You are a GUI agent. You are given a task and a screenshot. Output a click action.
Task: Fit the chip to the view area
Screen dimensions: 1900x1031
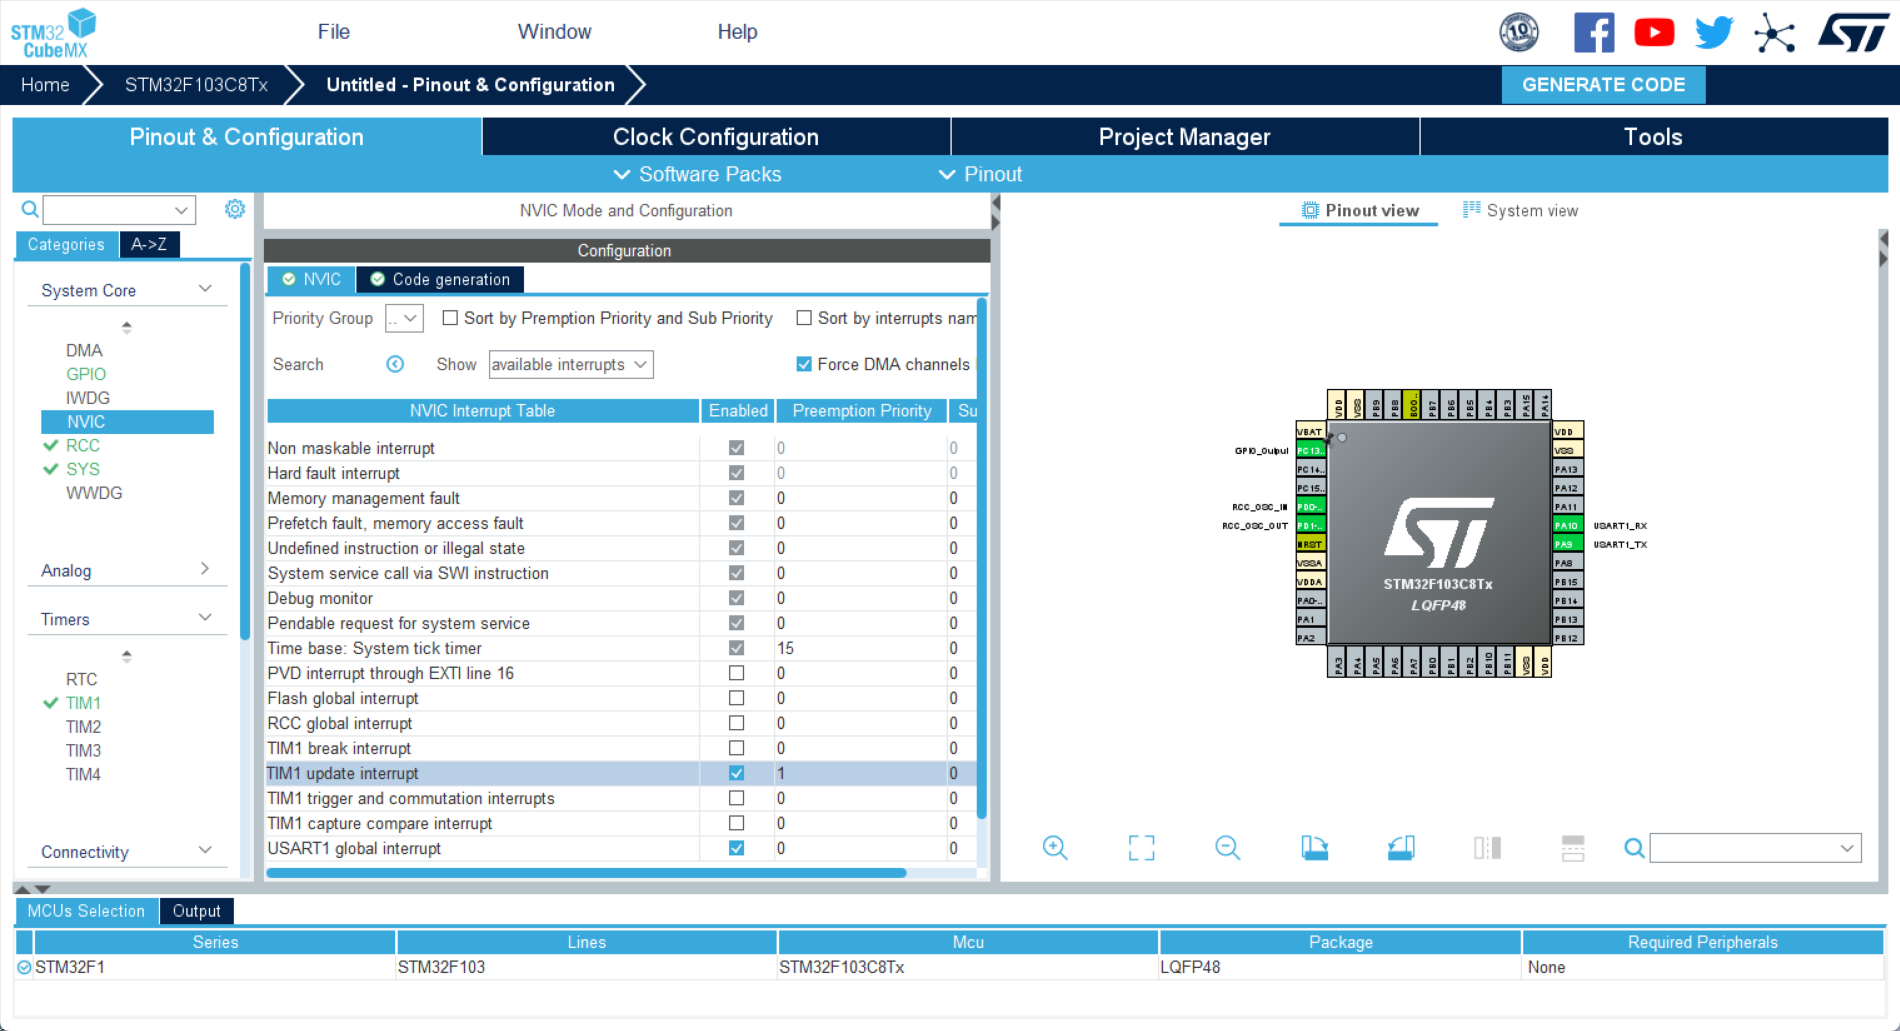tap(1141, 848)
